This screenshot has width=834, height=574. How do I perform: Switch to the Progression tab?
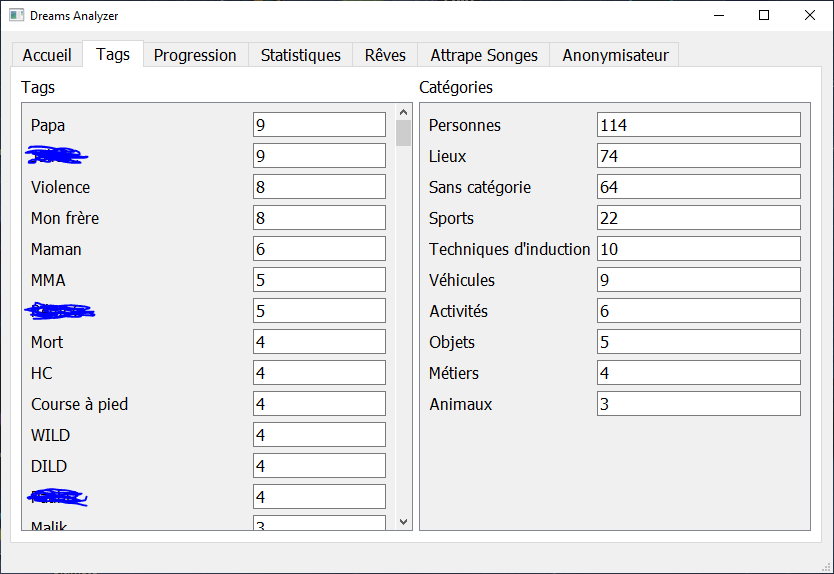tap(195, 55)
